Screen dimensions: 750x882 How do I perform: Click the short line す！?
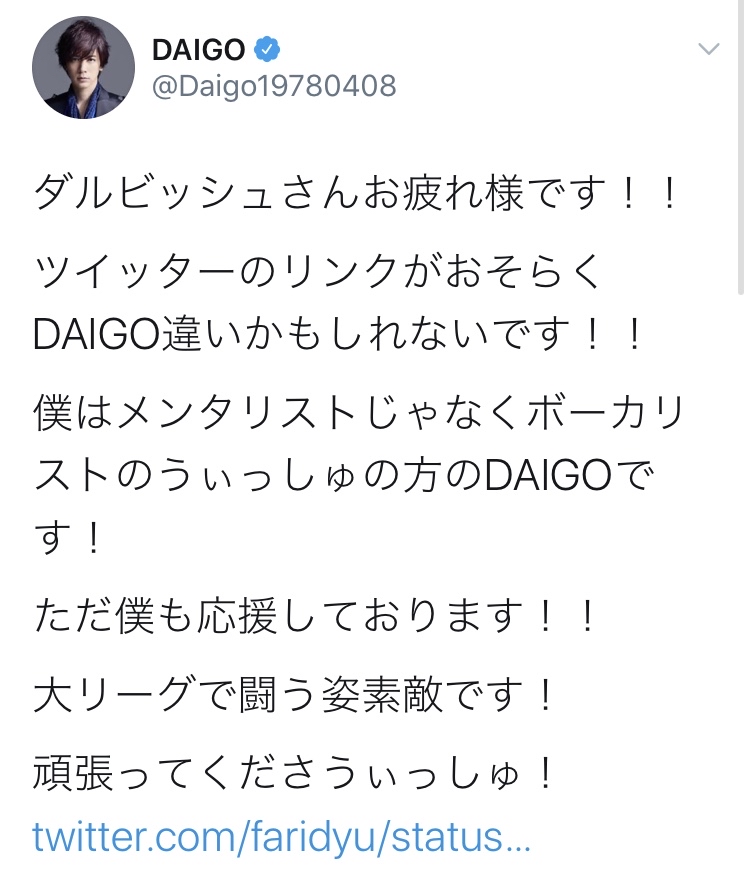point(69,538)
